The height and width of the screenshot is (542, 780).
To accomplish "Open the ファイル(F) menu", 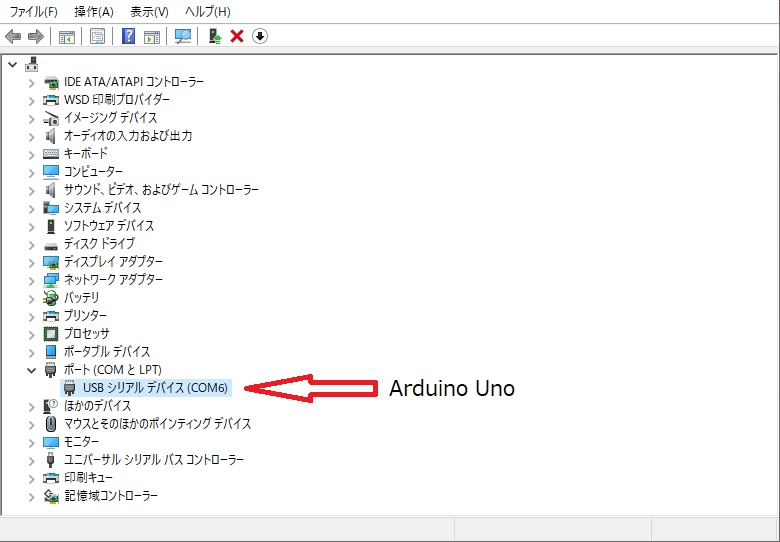I will pyautogui.click(x=33, y=11).
